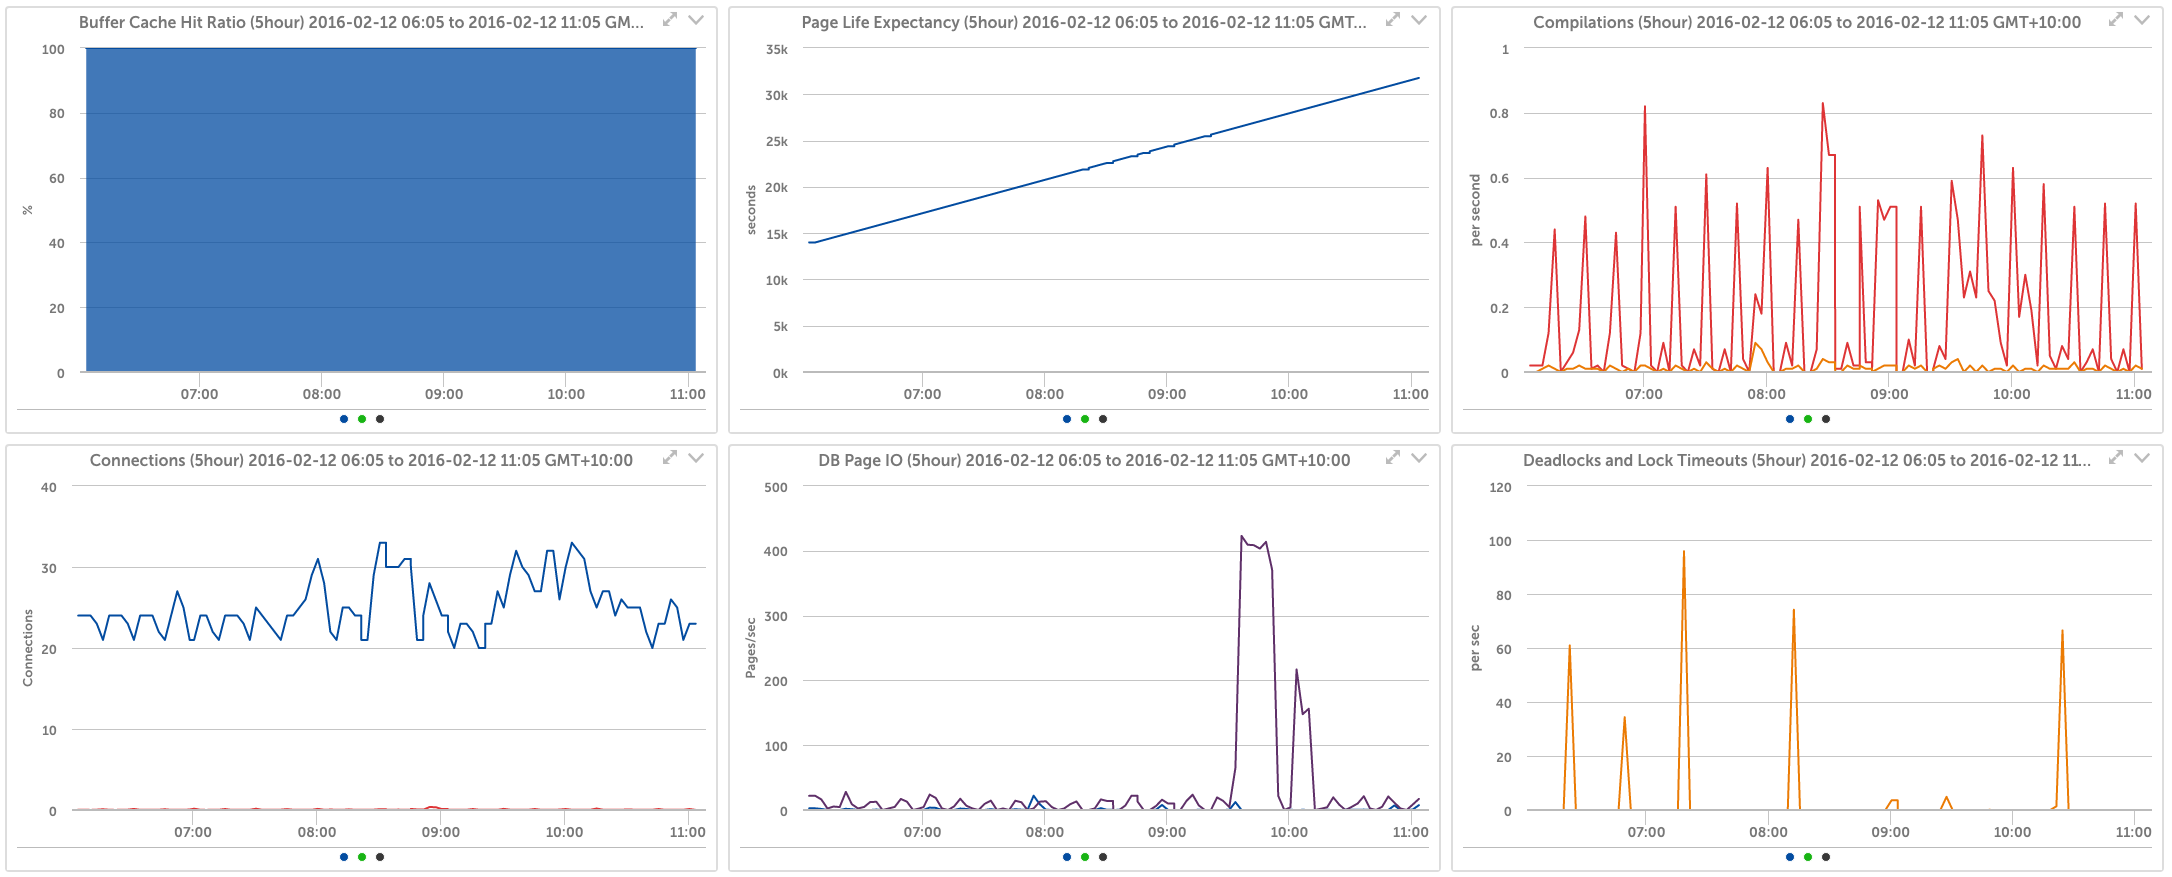
Task: Select blue dot under Connections chart
Action: pyautogui.click(x=344, y=857)
